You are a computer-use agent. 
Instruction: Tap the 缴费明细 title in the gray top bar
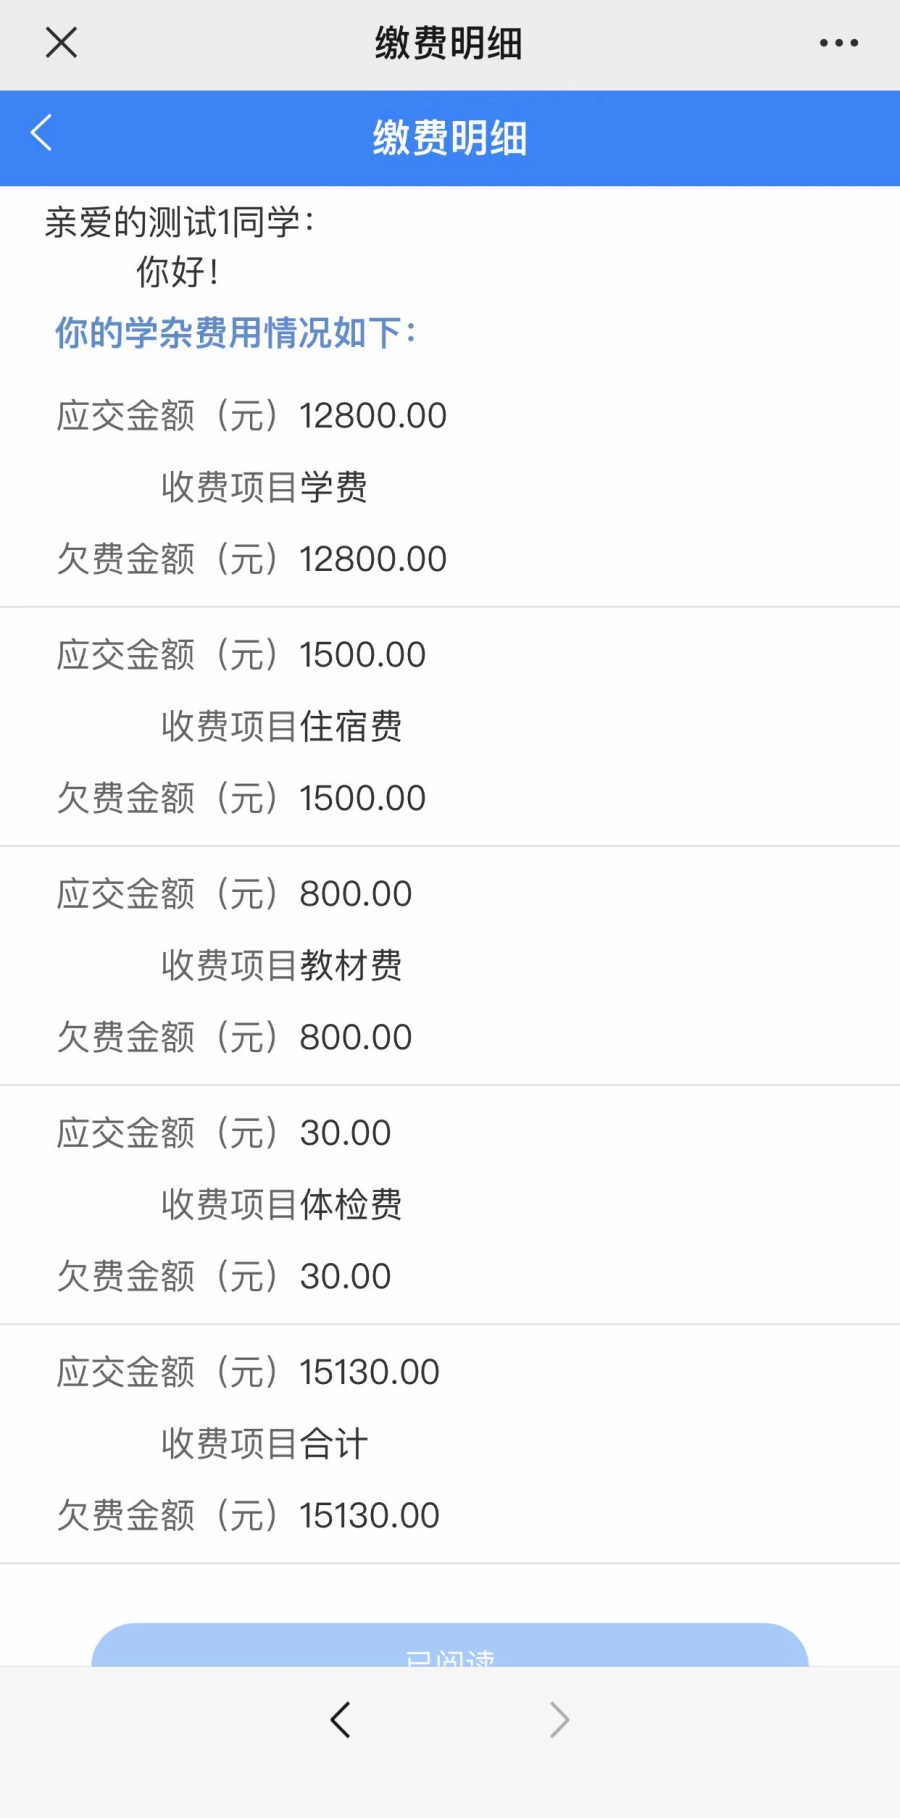point(449,43)
